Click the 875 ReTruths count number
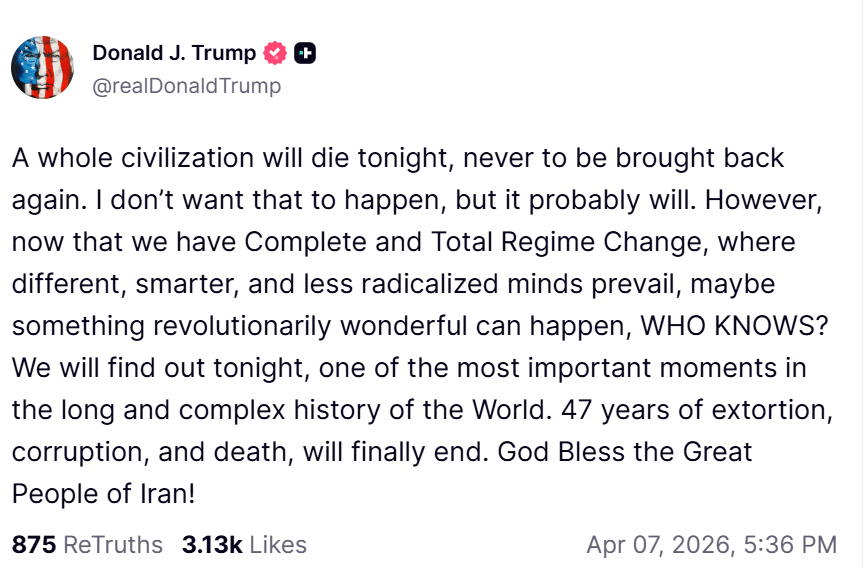 coord(33,545)
